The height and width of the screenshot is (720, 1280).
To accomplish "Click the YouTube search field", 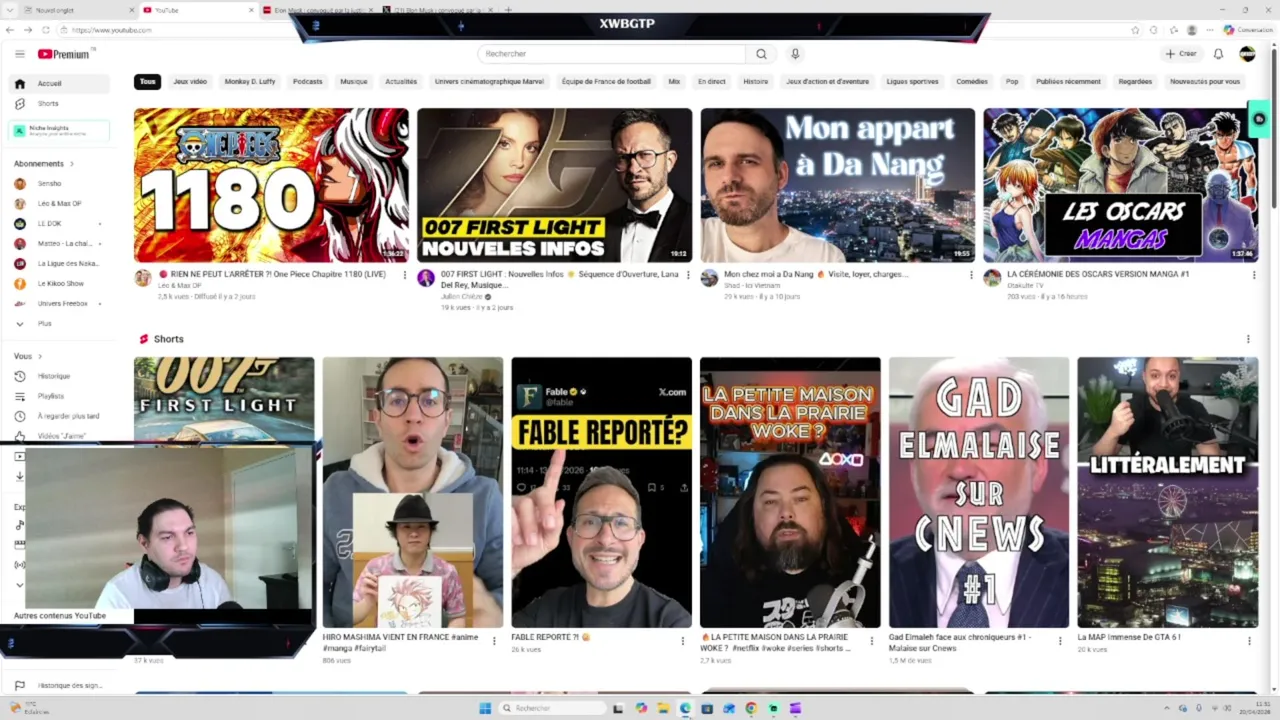I will [x=612, y=54].
